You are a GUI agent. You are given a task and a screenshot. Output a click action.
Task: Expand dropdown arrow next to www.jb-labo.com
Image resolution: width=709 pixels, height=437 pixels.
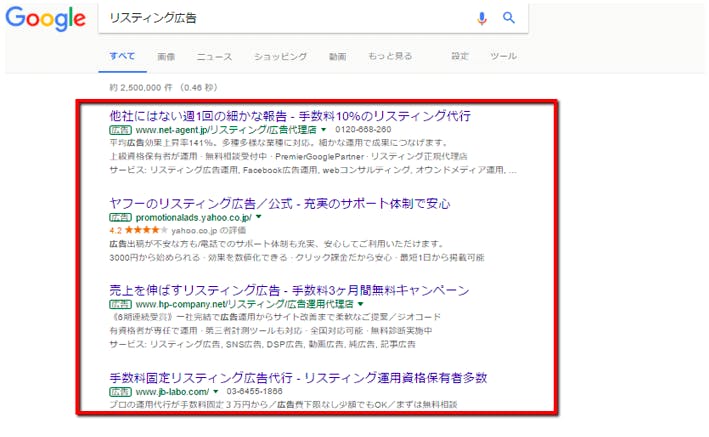tap(216, 391)
